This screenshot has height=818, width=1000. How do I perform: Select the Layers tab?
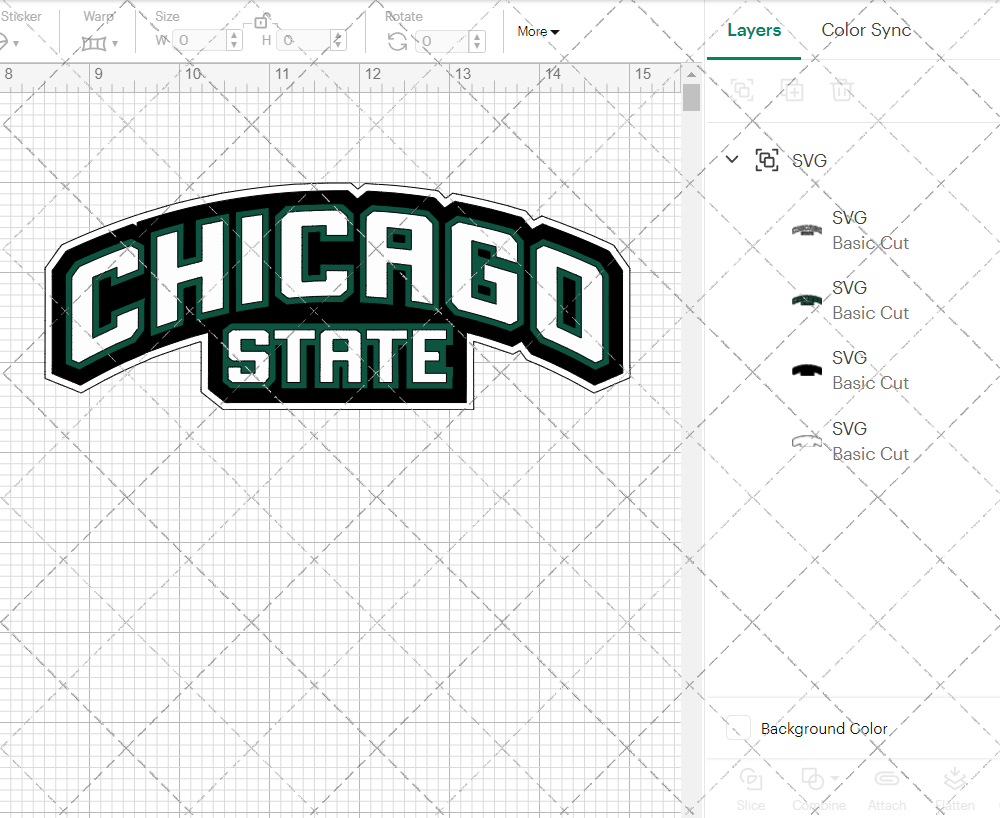(754, 30)
